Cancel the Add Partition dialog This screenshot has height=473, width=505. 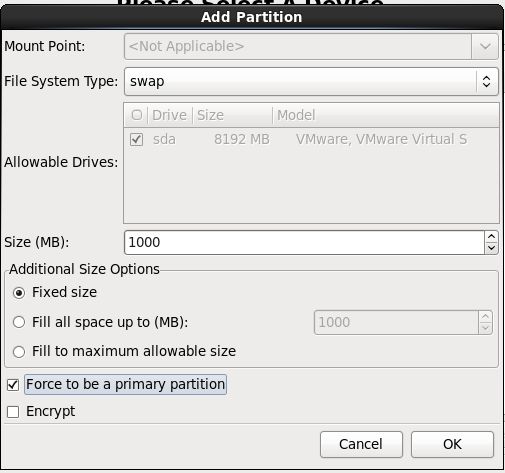(361, 444)
